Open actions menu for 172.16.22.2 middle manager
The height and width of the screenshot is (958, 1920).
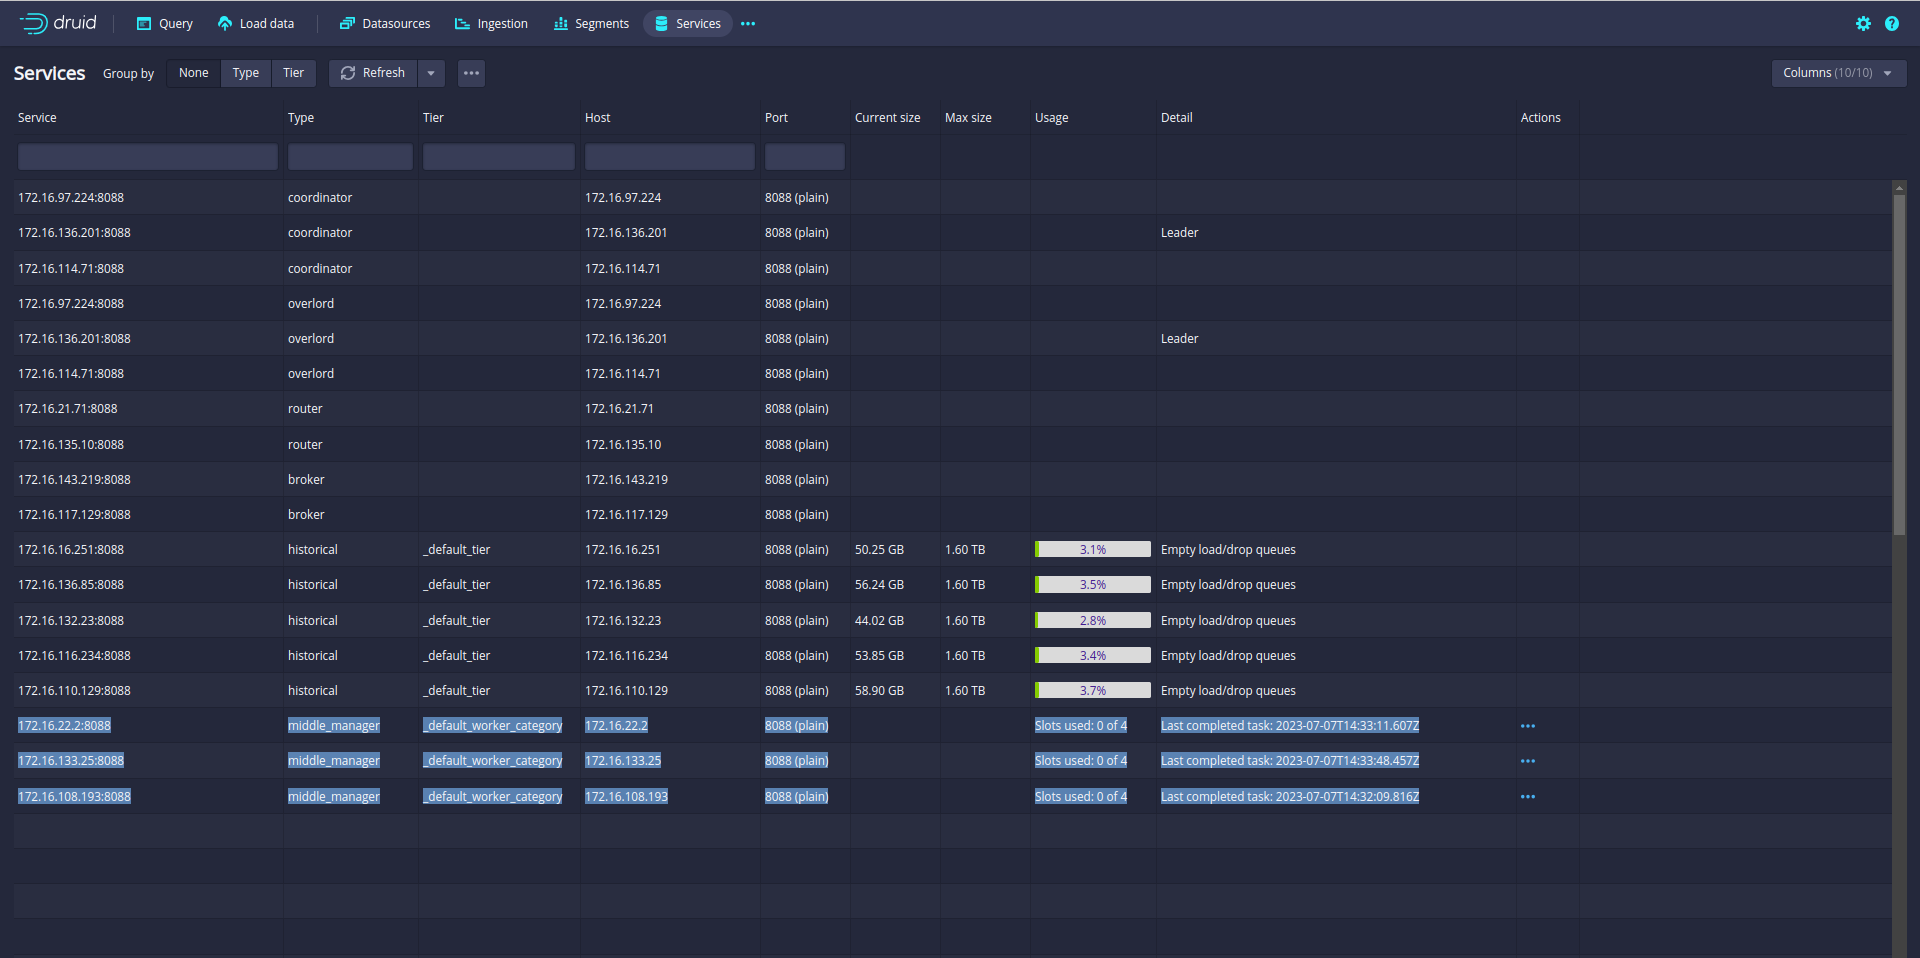1527,726
